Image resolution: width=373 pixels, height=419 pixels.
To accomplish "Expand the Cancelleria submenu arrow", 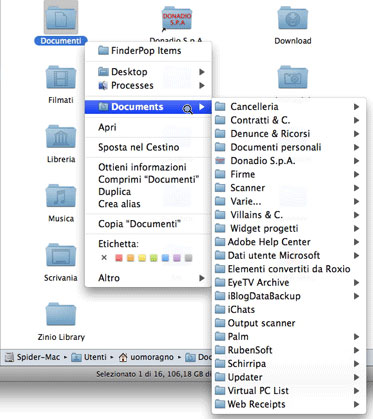I will 356,107.
